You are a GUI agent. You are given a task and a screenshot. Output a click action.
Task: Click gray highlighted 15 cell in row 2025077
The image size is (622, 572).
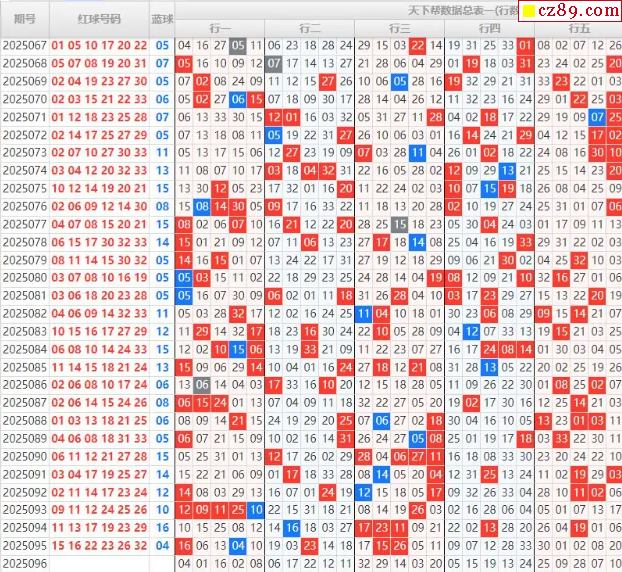tap(399, 225)
